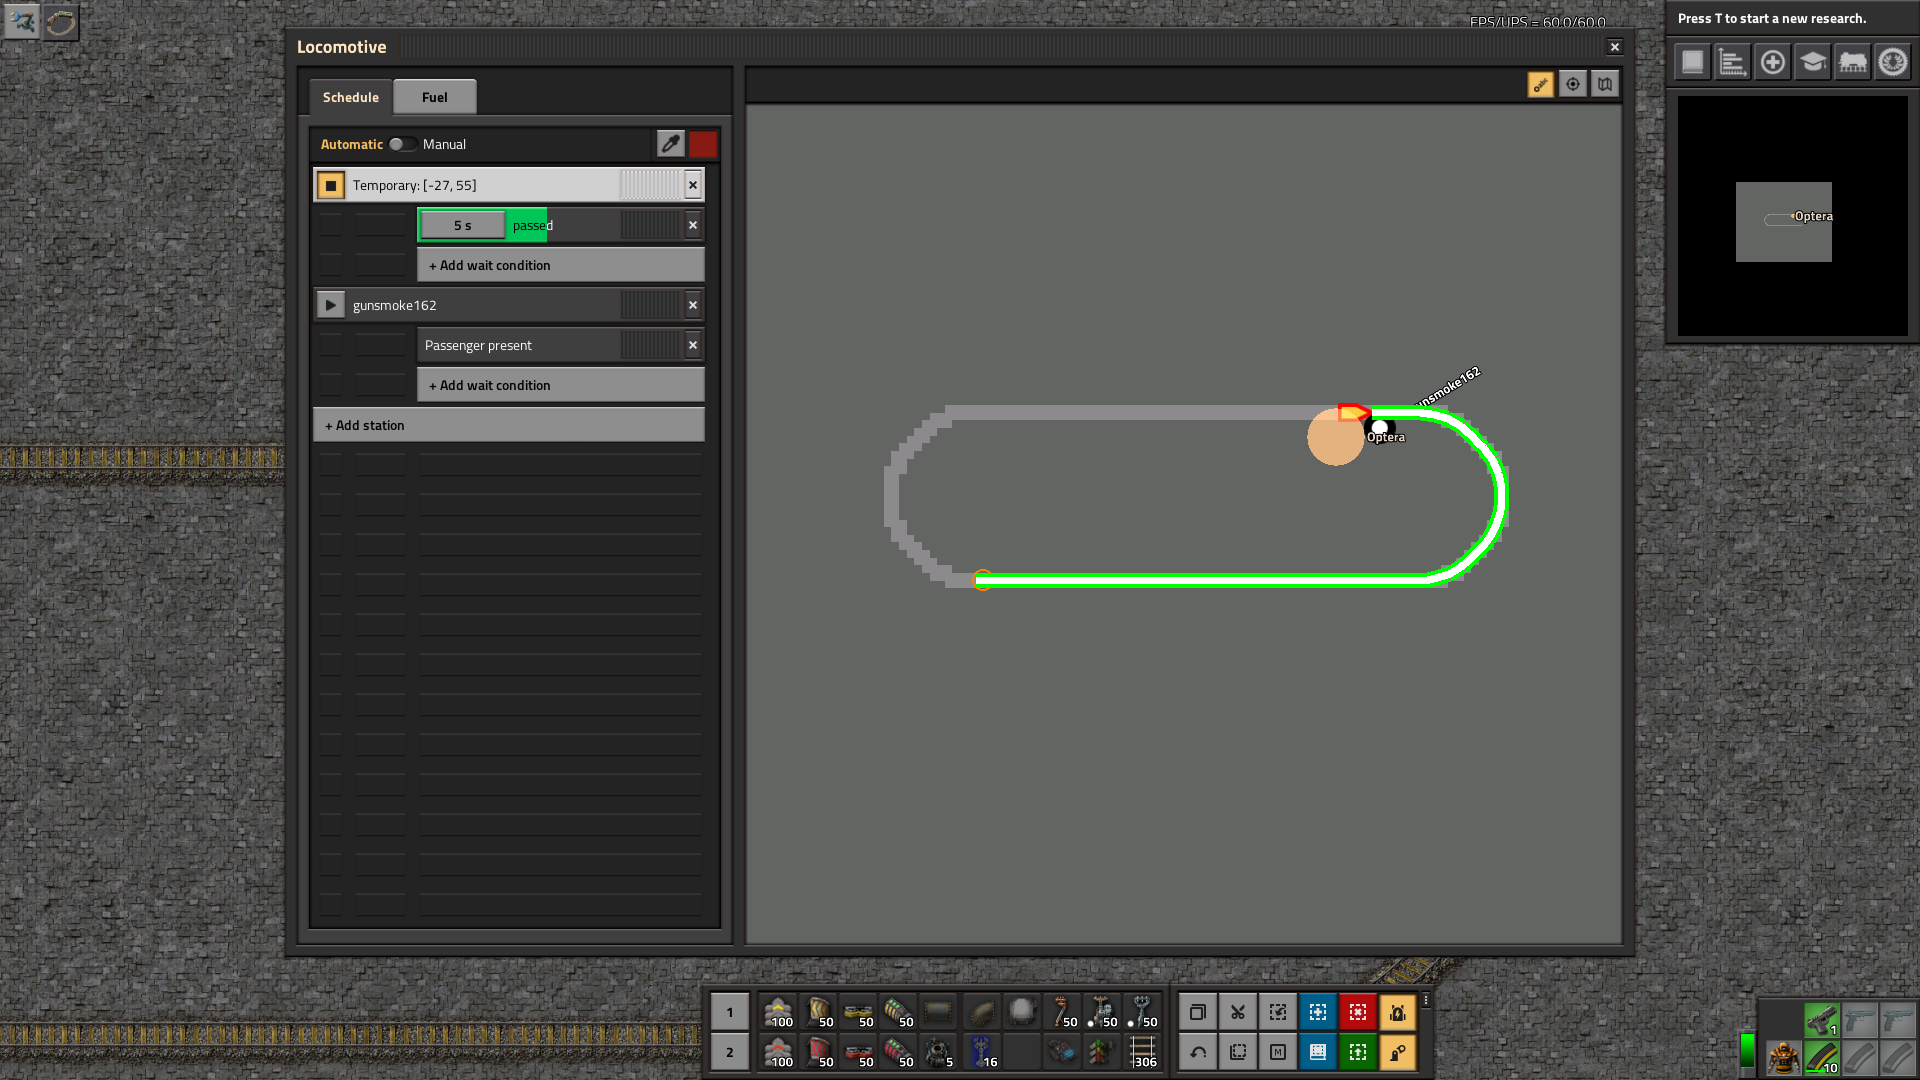Screen dimensions: 1920x1080
Task: Add a new station to schedule
Action: 509,425
